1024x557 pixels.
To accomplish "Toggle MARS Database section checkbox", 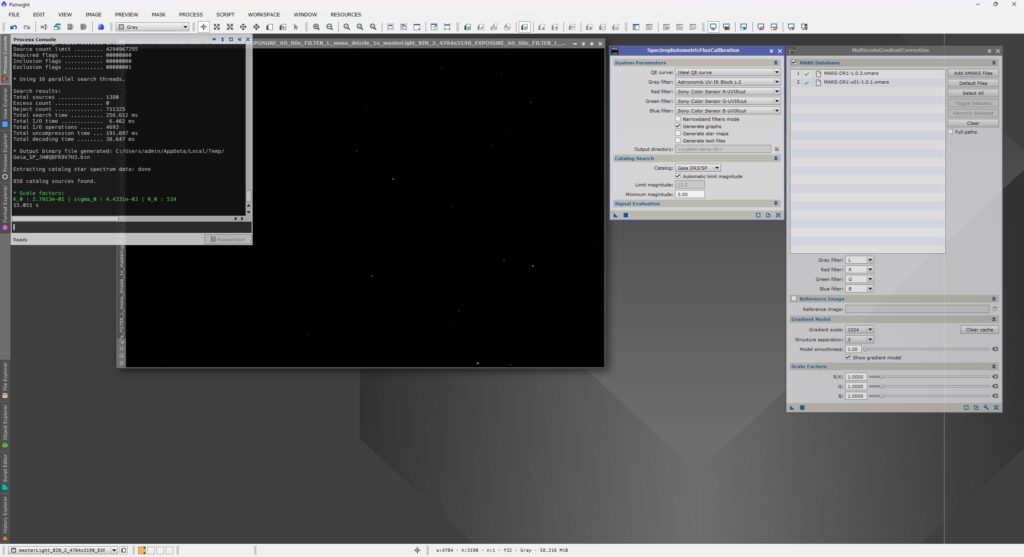I will click(x=794, y=63).
